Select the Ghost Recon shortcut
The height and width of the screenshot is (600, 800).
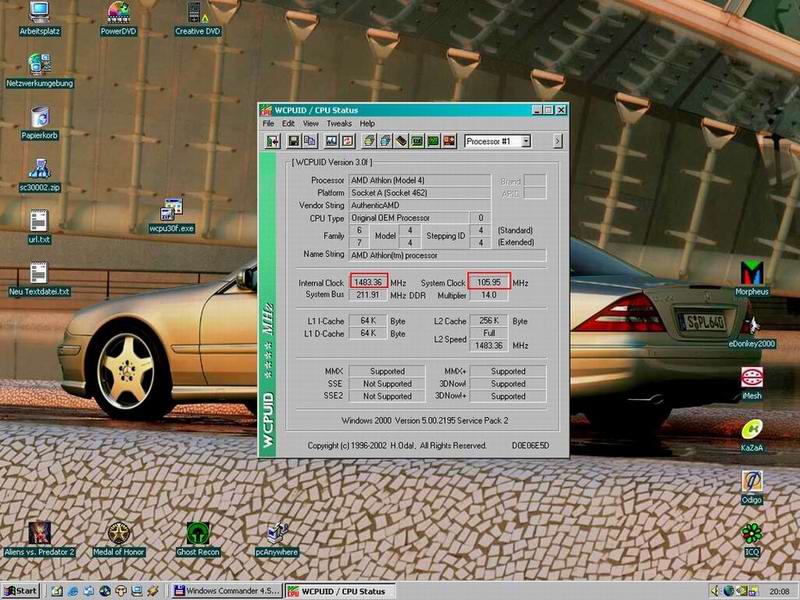click(198, 539)
